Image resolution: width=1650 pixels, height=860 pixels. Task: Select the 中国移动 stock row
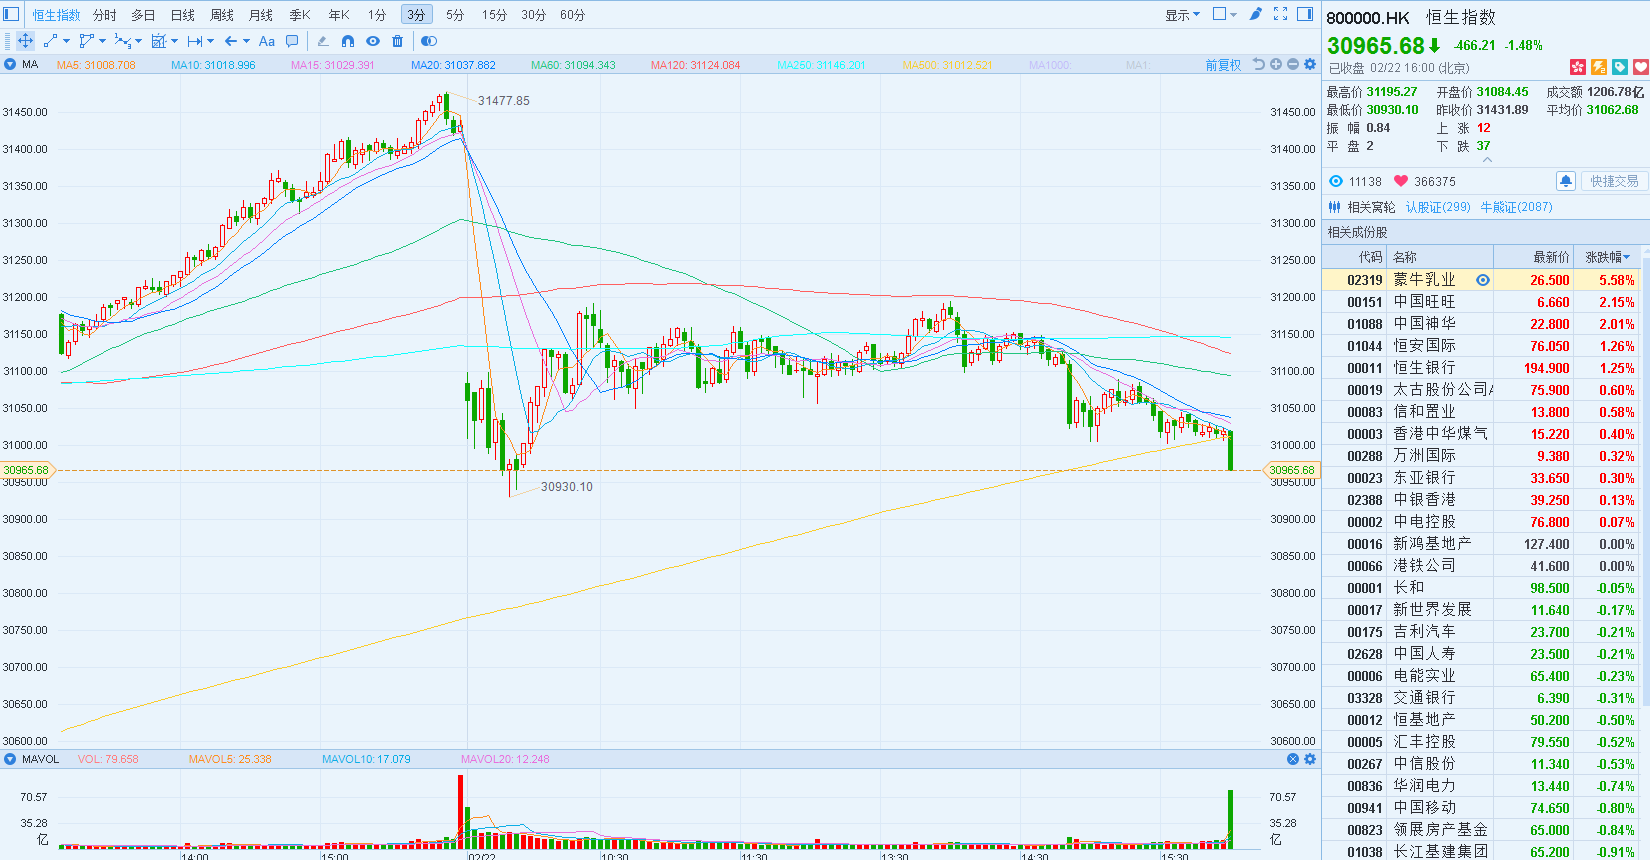[x=1482, y=808]
